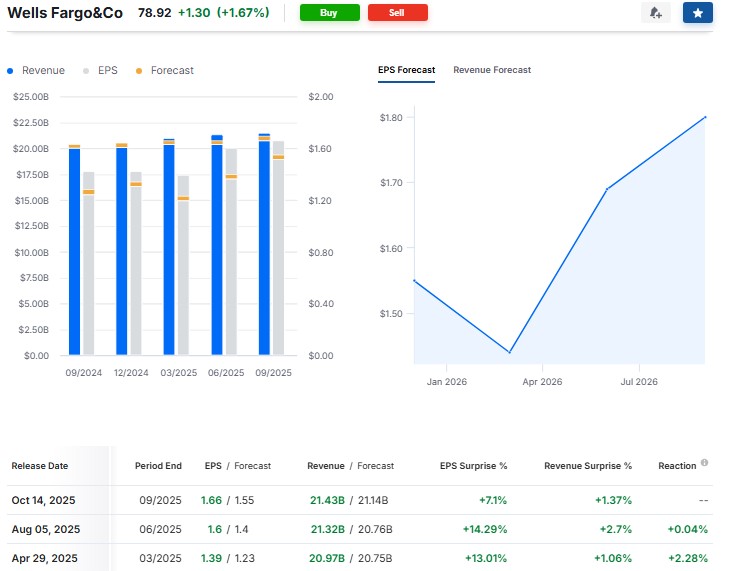
Task: Click the 03/2025 gray EPS bar
Action: pyautogui.click(x=184, y=265)
